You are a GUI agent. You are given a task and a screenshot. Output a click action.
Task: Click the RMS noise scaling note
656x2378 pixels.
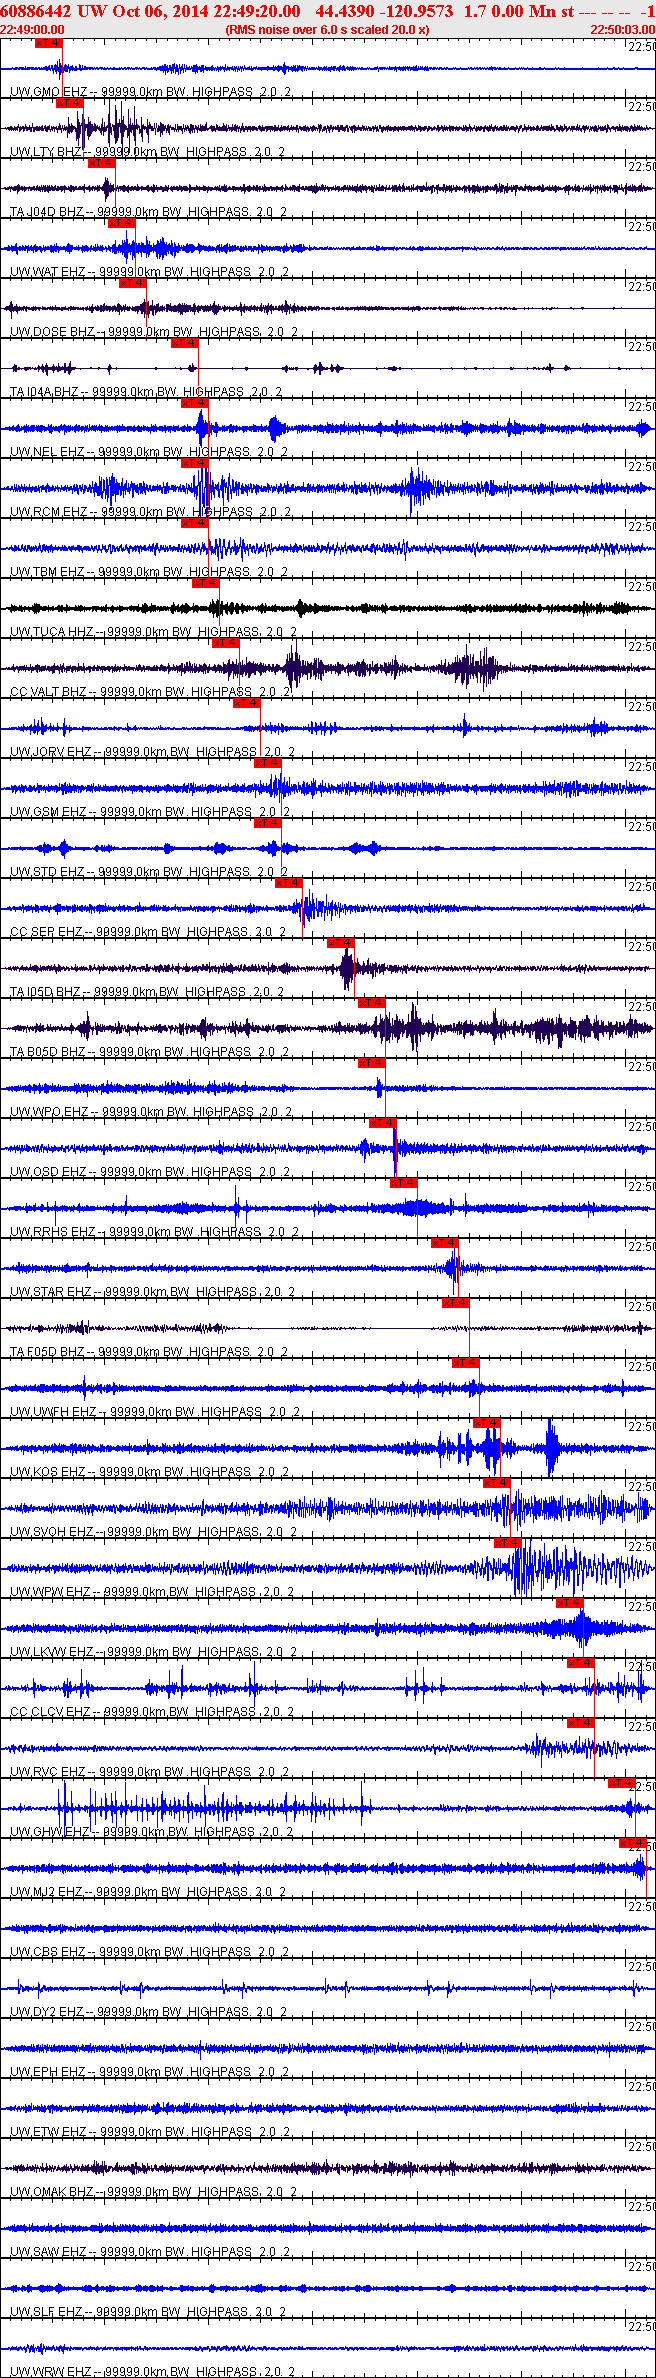[328, 29]
